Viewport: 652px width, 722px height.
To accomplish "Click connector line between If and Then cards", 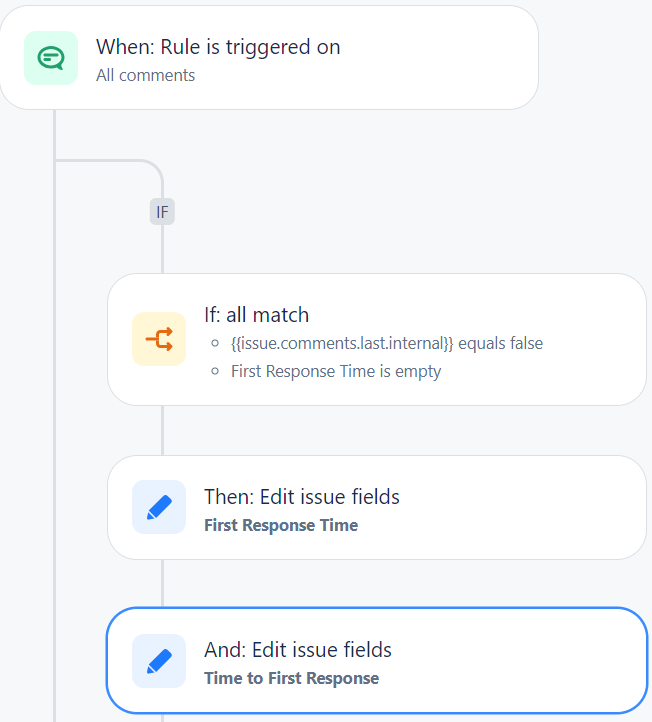I will click(x=162, y=431).
